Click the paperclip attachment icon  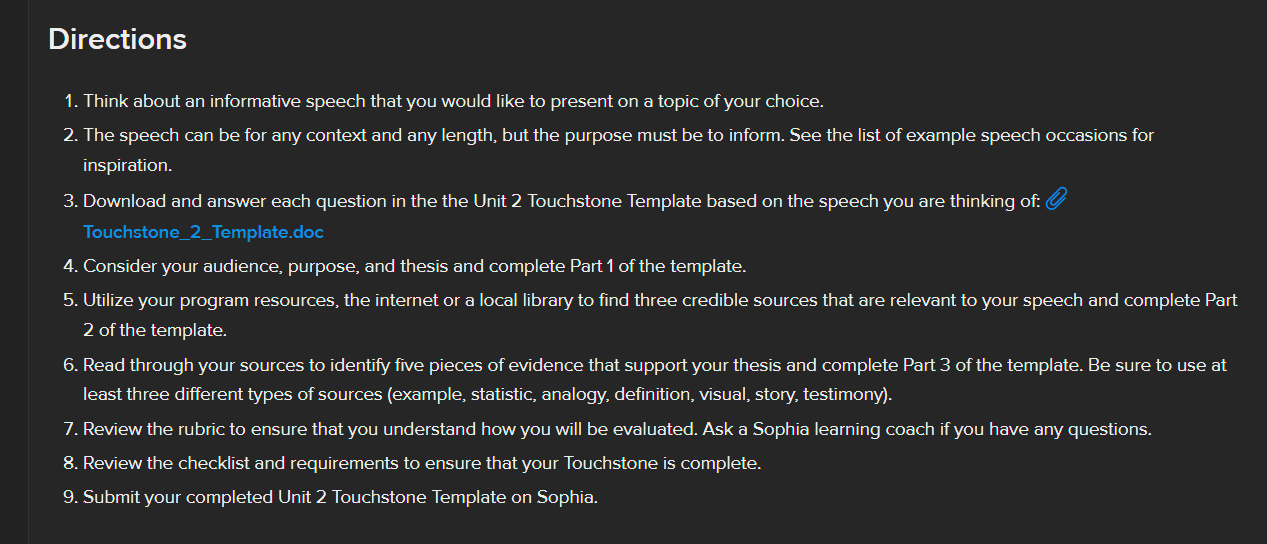click(1056, 201)
